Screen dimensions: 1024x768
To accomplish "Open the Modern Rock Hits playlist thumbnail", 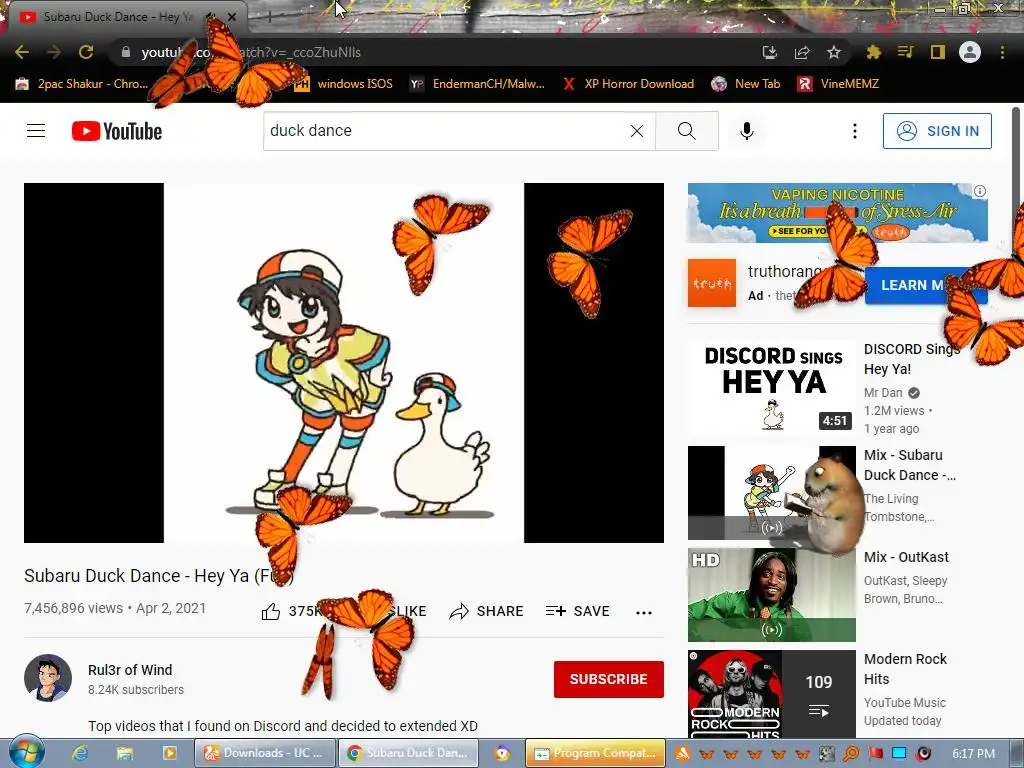I will pos(771,694).
